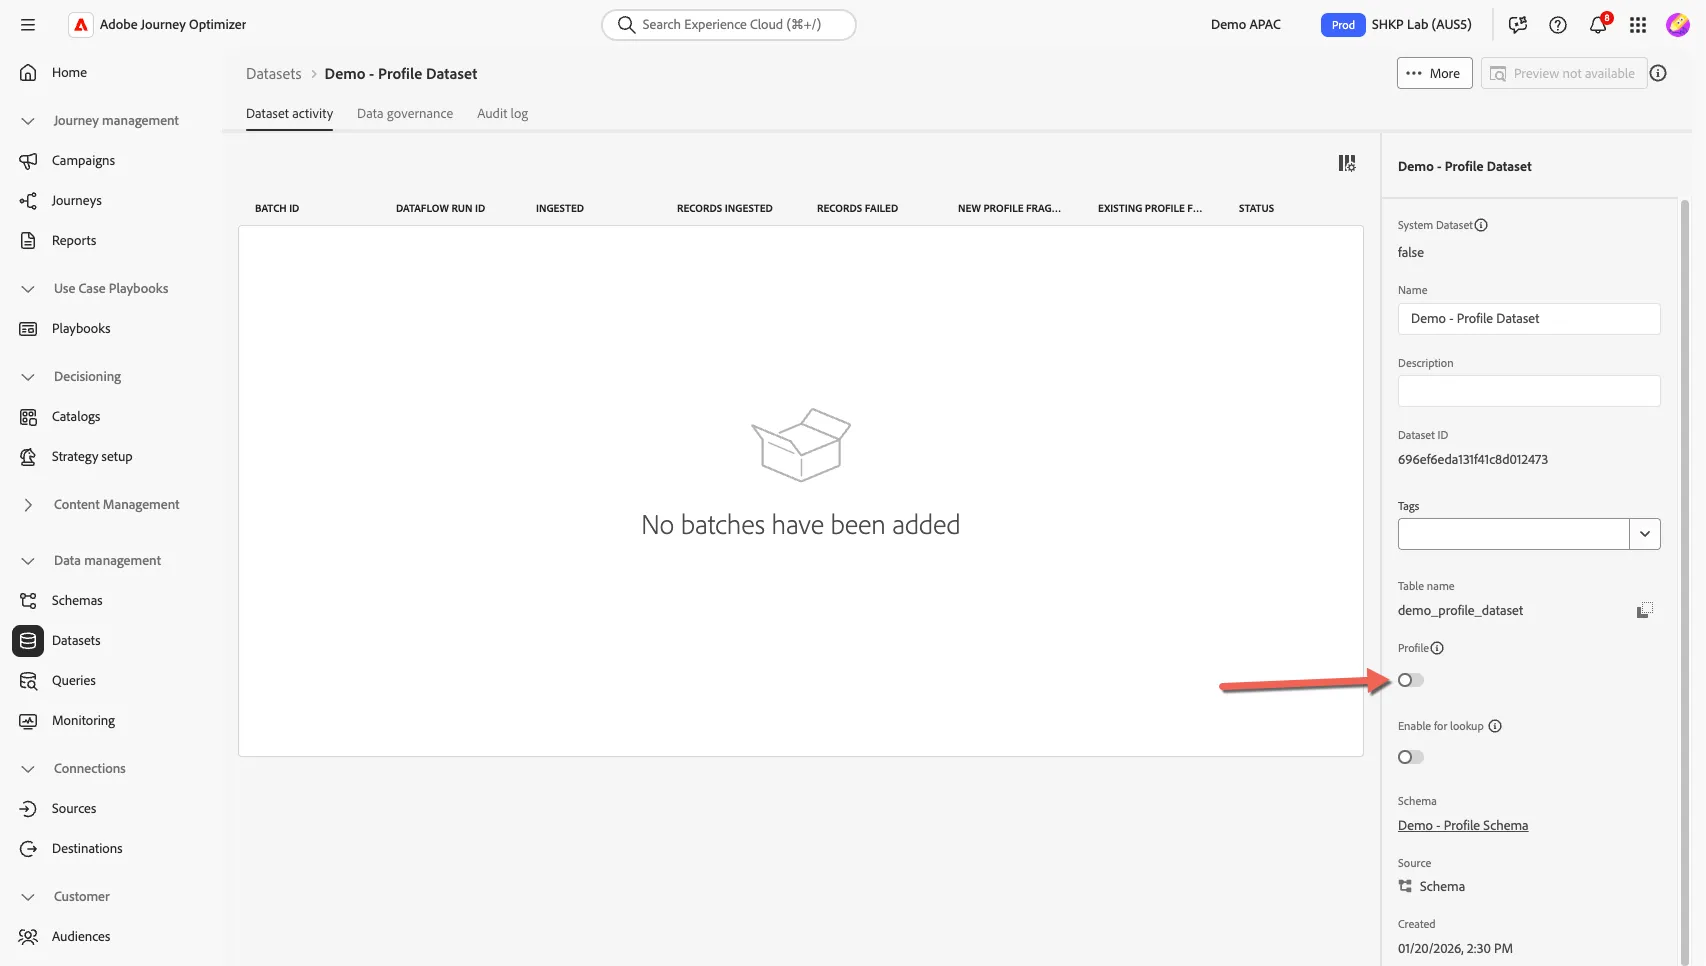
Task: Click the Destinations icon
Action: click(x=28, y=849)
